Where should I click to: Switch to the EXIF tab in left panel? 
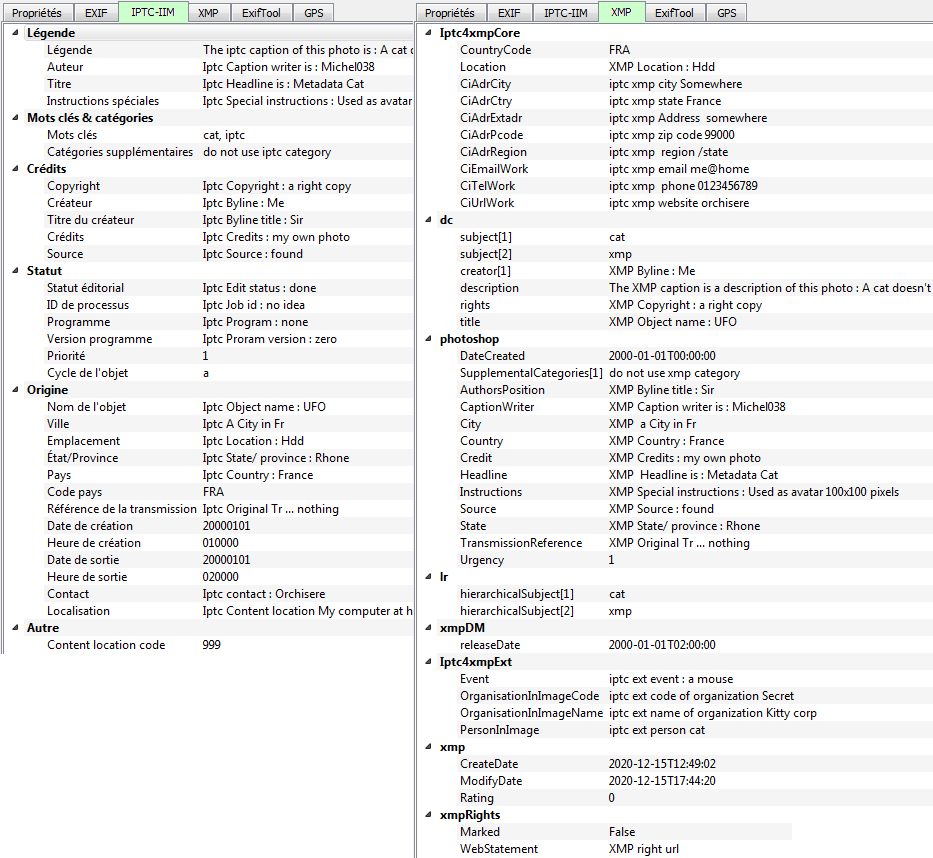coord(96,12)
